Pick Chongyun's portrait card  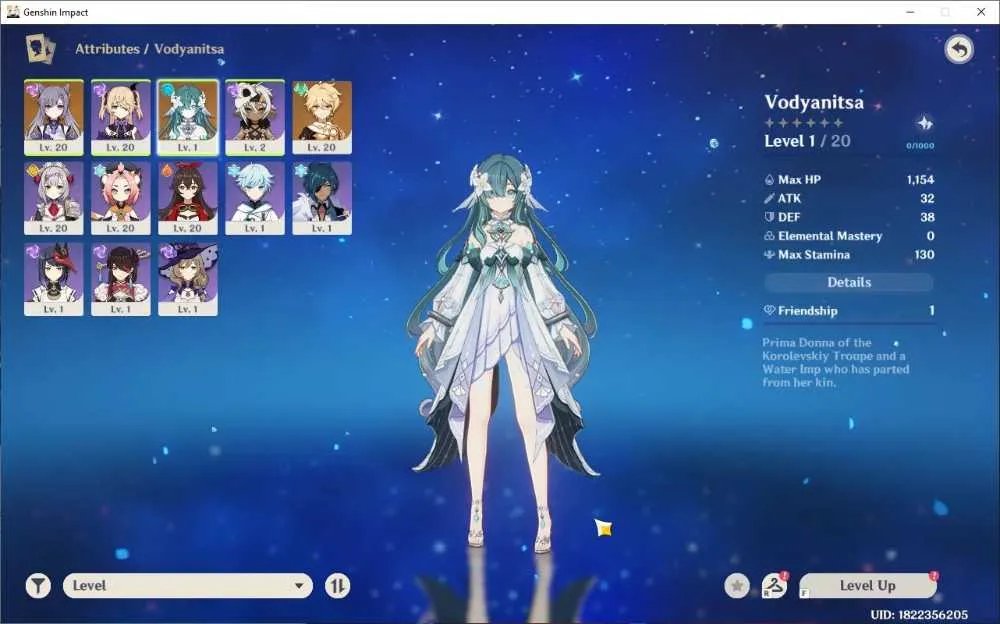coord(254,198)
